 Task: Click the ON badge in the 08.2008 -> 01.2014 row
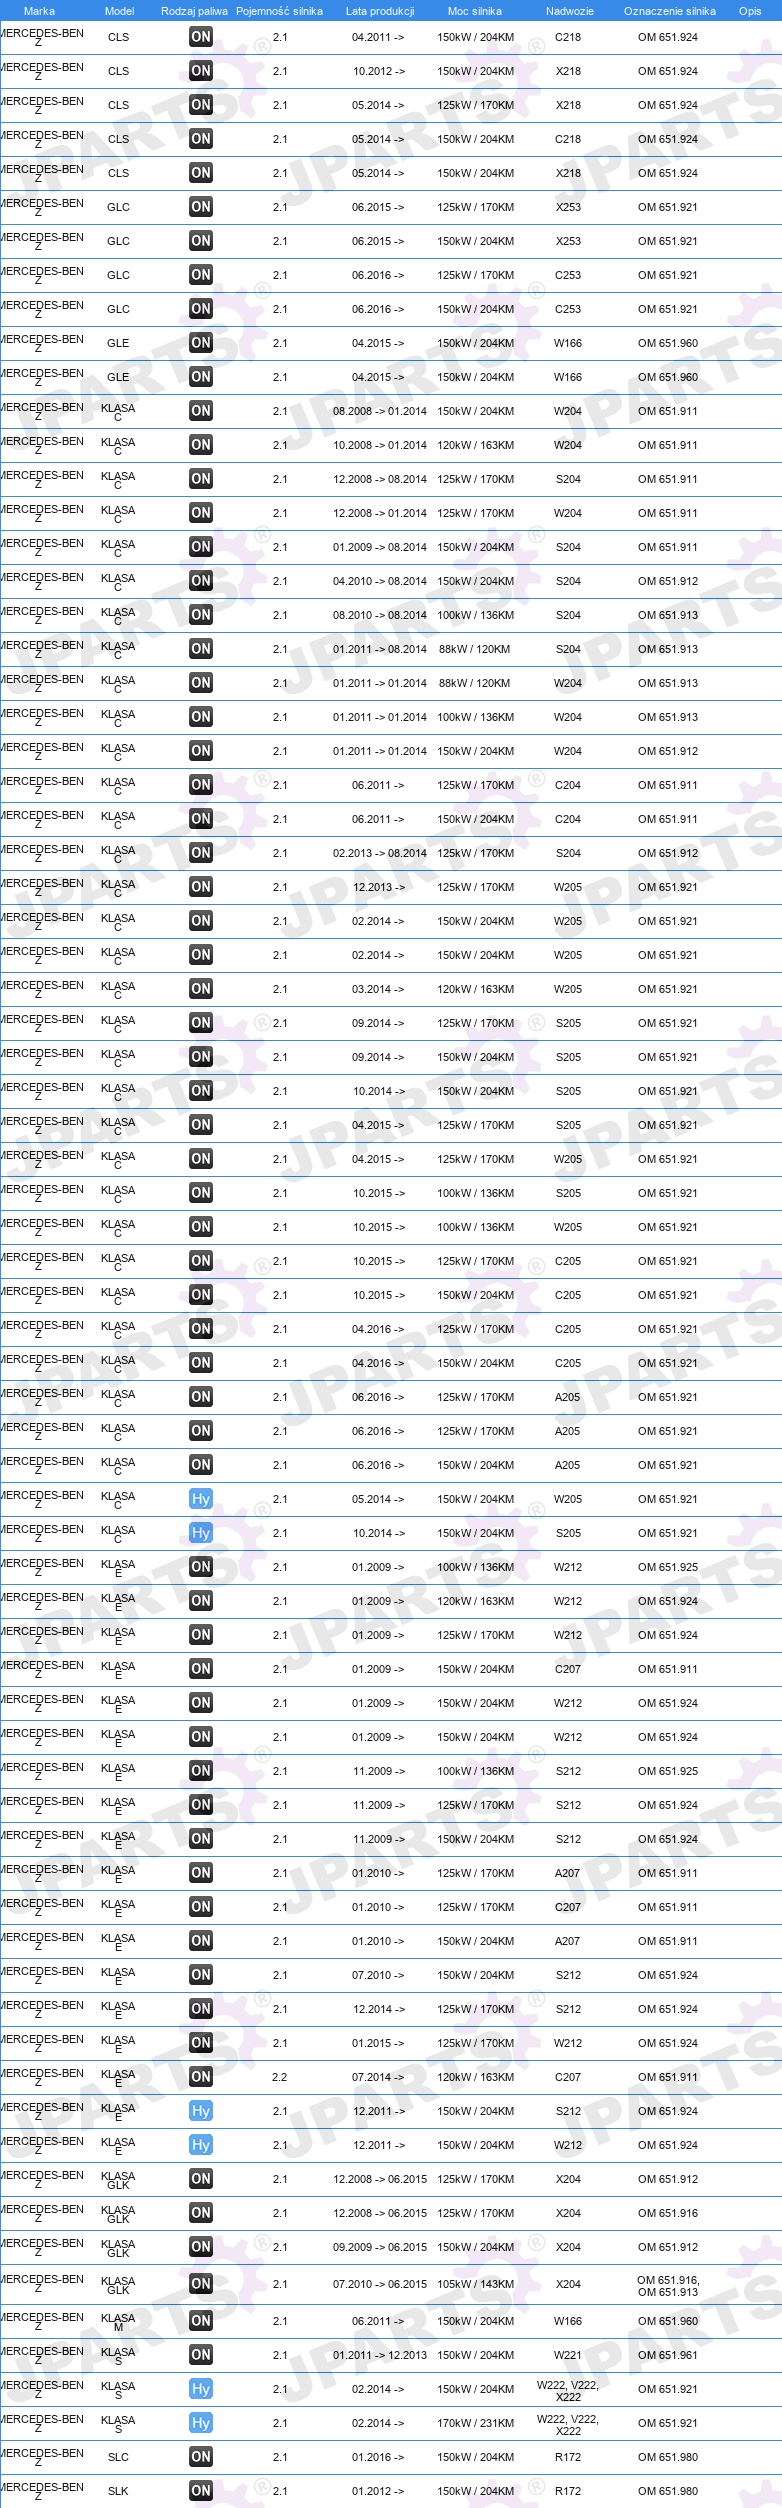click(201, 411)
